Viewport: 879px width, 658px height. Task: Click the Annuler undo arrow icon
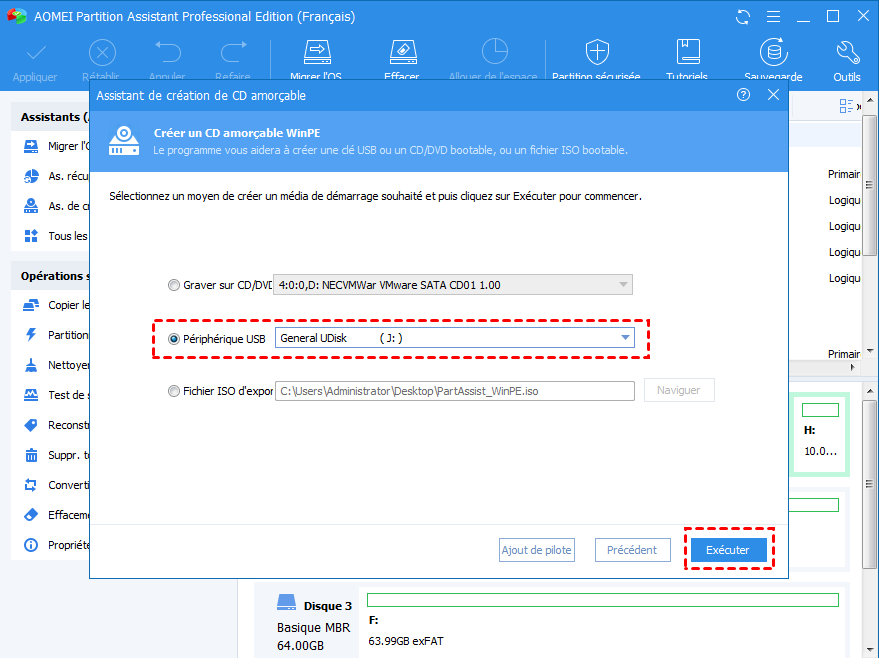tap(168, 53)
